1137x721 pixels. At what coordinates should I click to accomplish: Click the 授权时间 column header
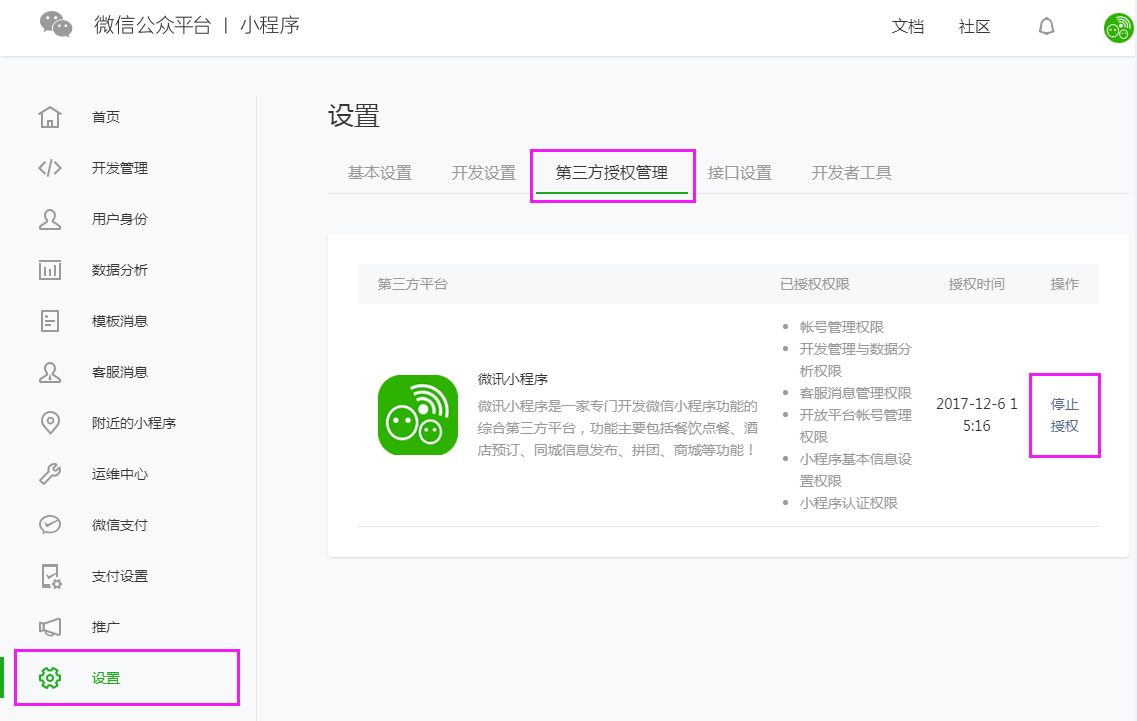(x=977, y=284)
